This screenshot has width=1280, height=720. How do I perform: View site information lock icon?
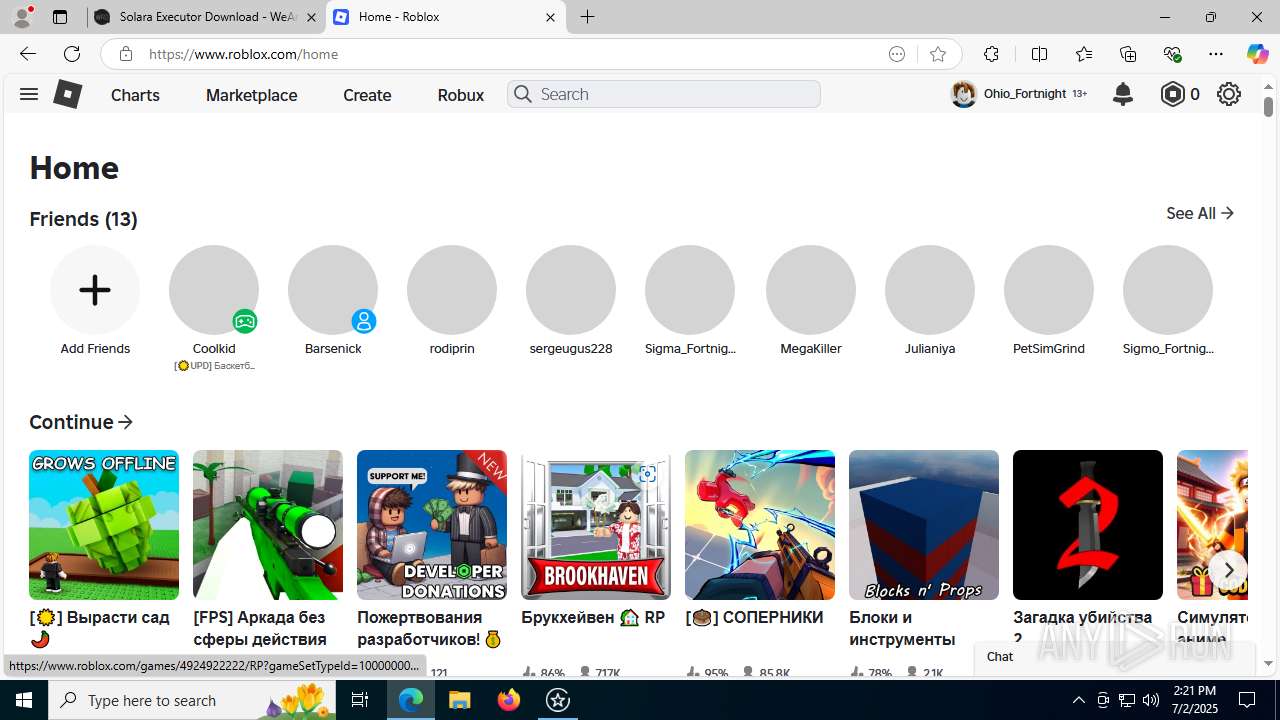126,54
